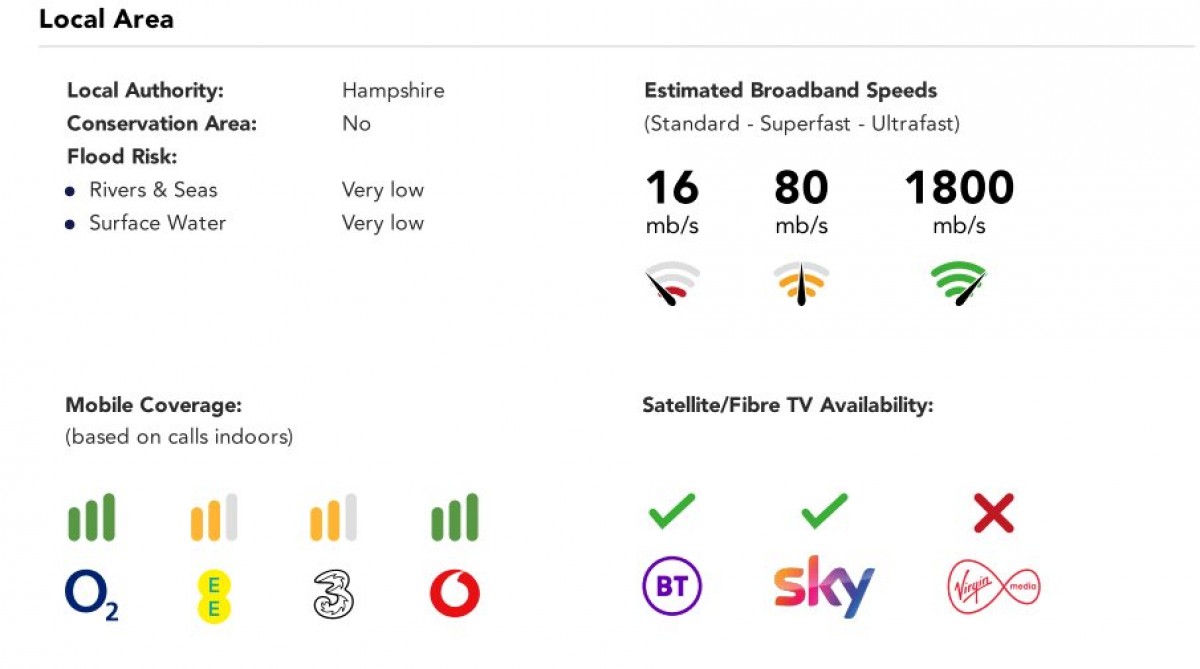Click the green ultrafast speed gauge icon

(958, 283)
